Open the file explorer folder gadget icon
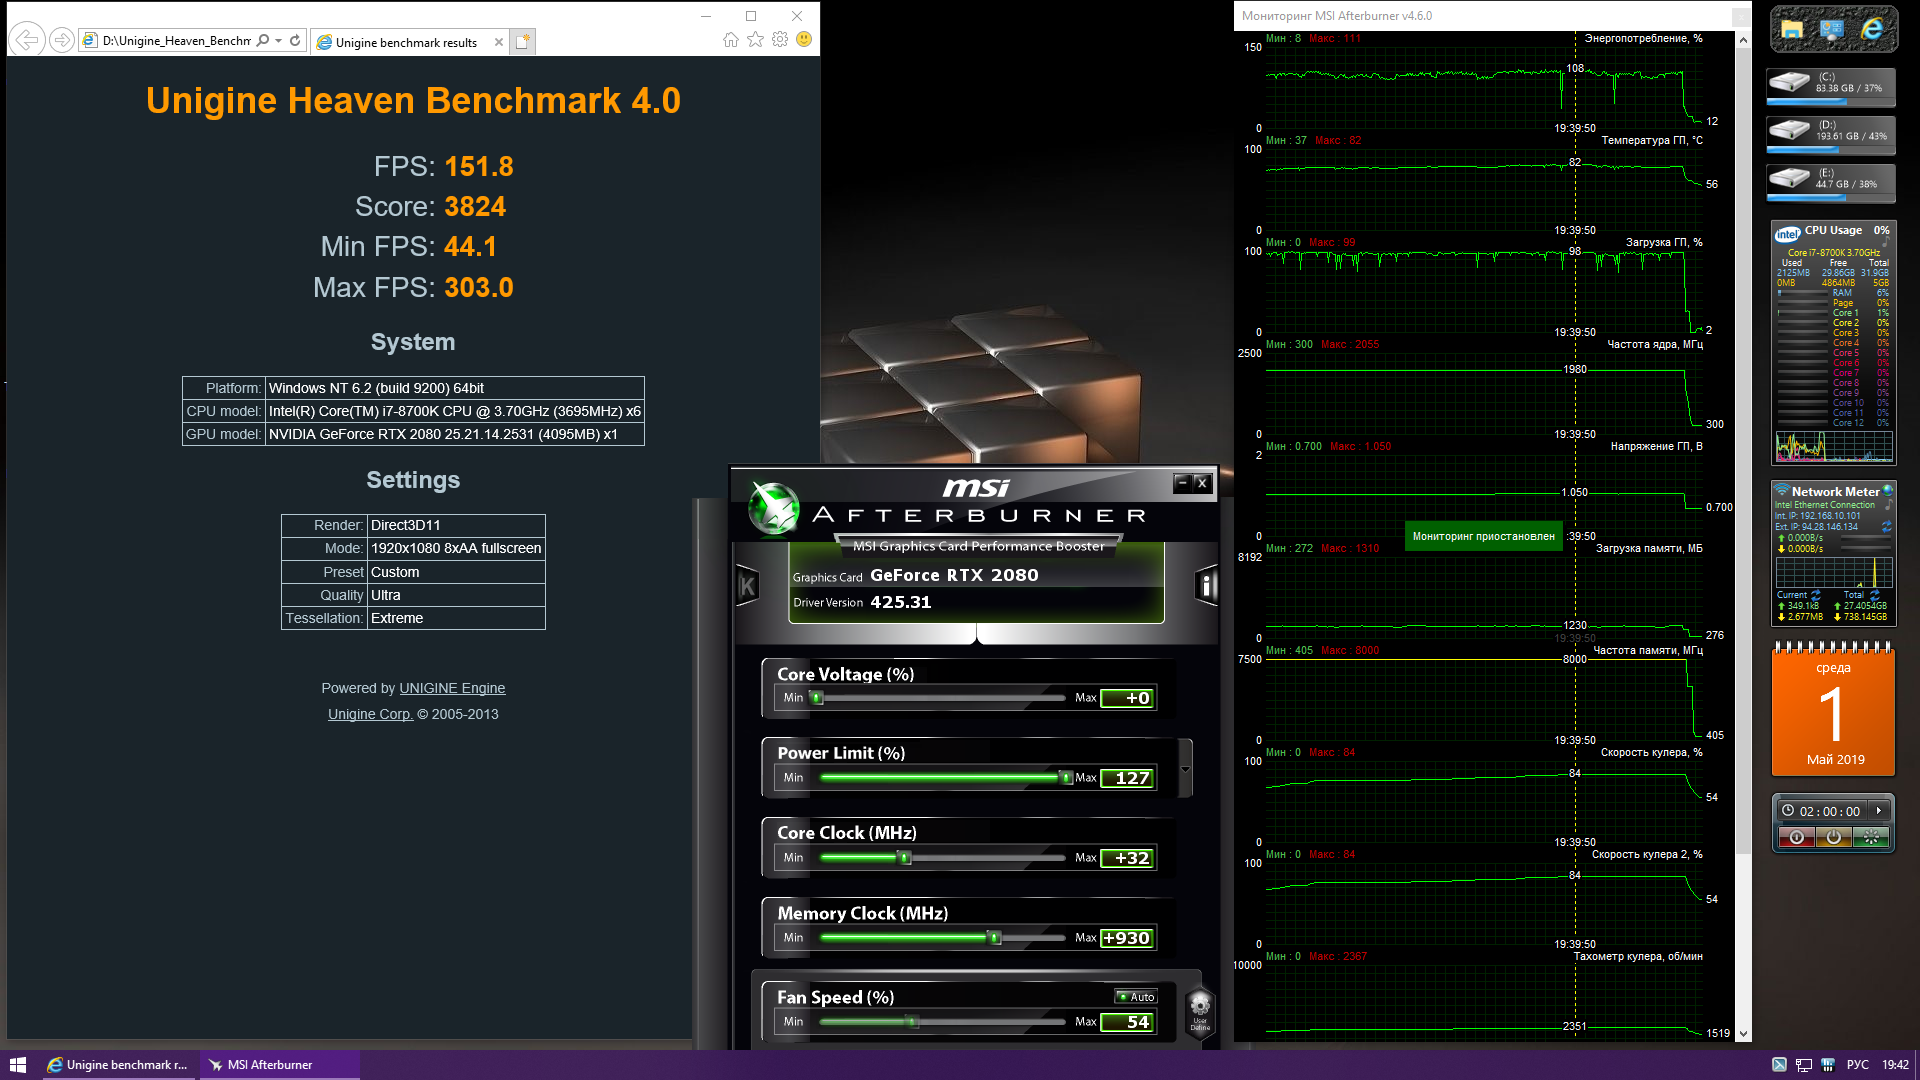This screenshot has width=1920, height=1080. pos(1792,30)
